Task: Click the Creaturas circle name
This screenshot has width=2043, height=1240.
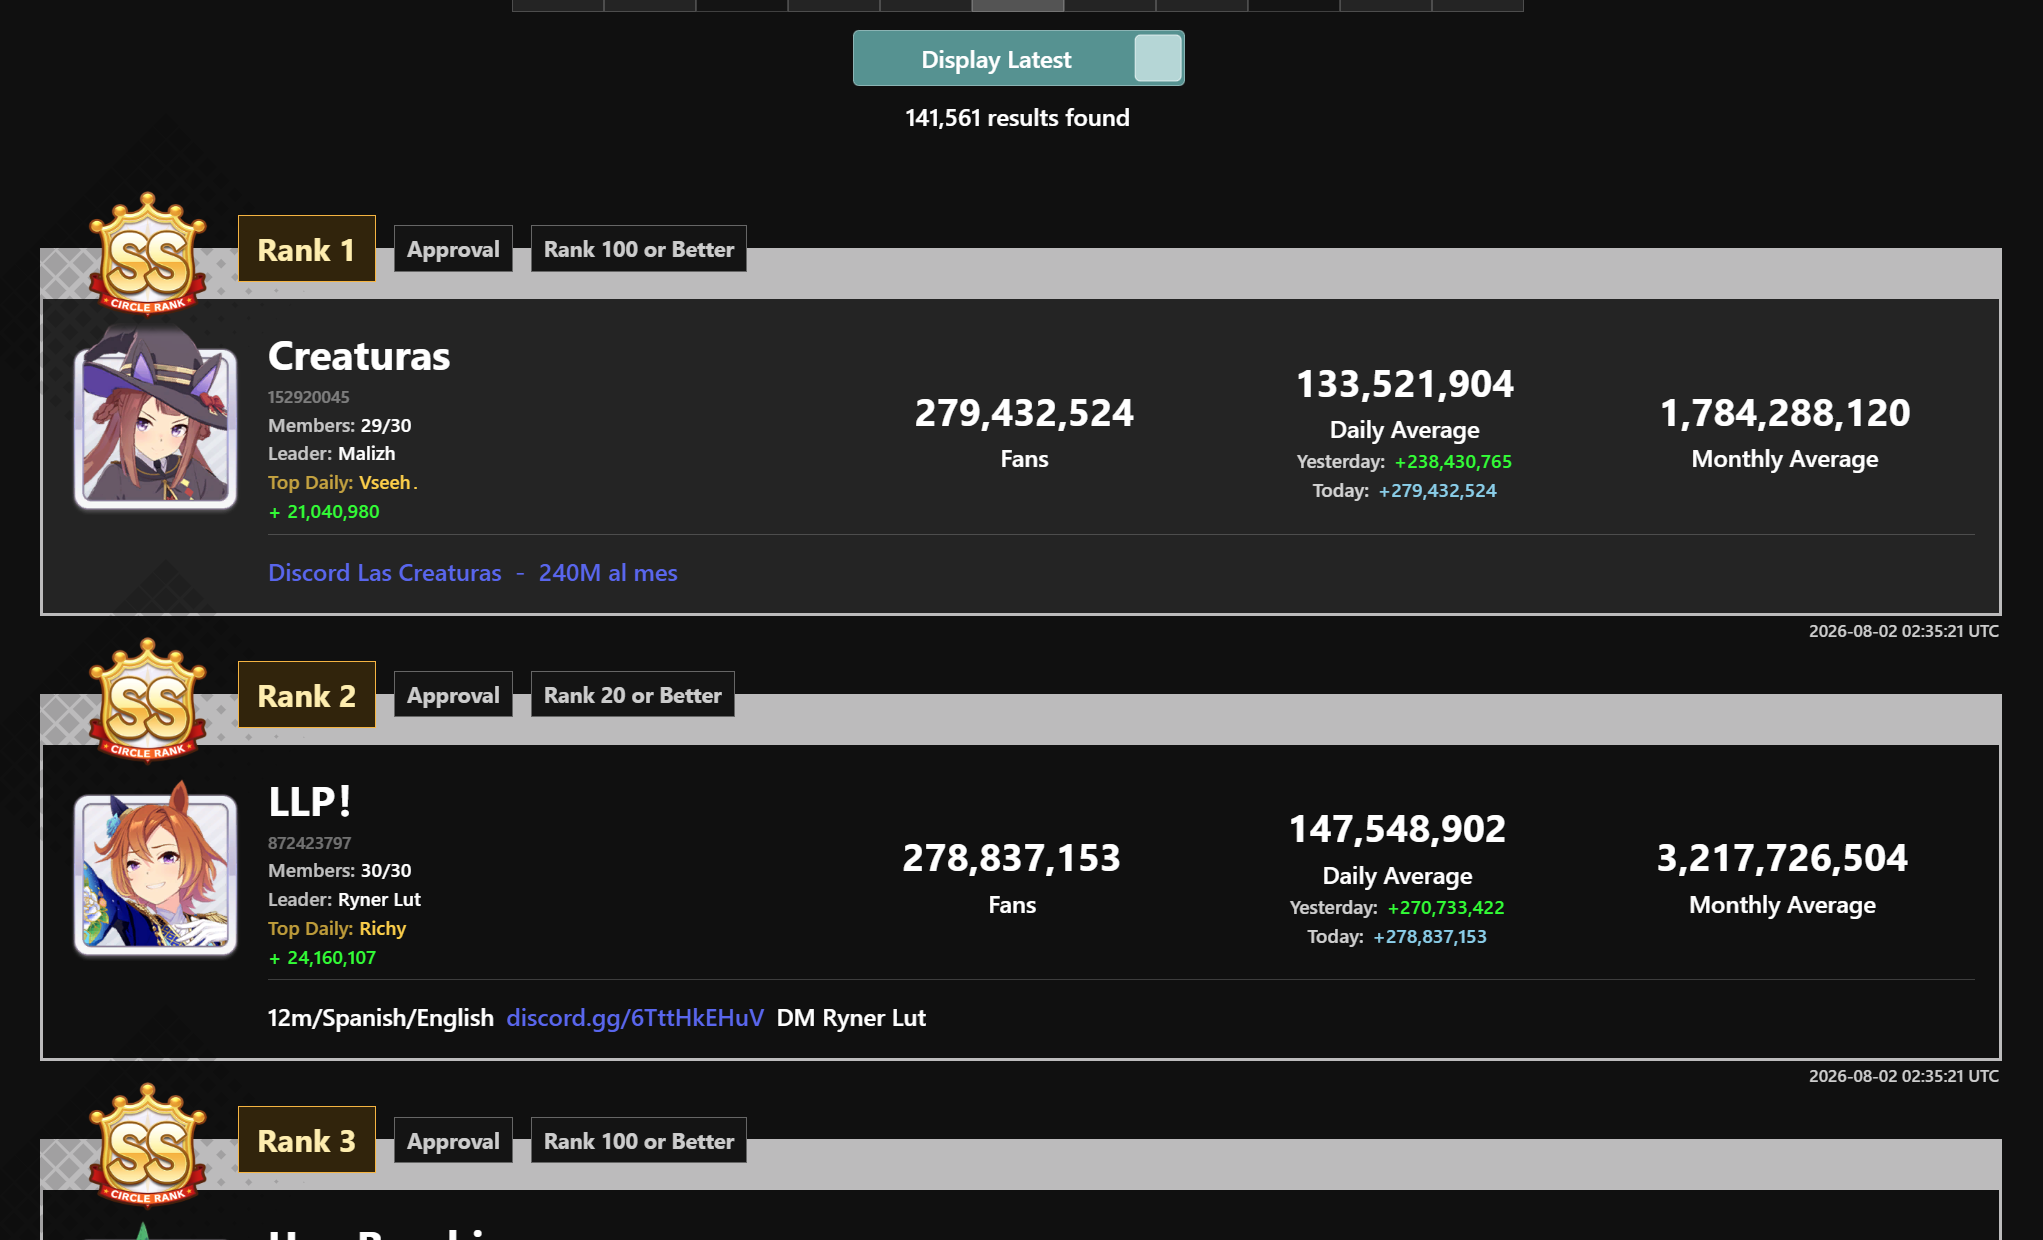Action: coord(359,356)
